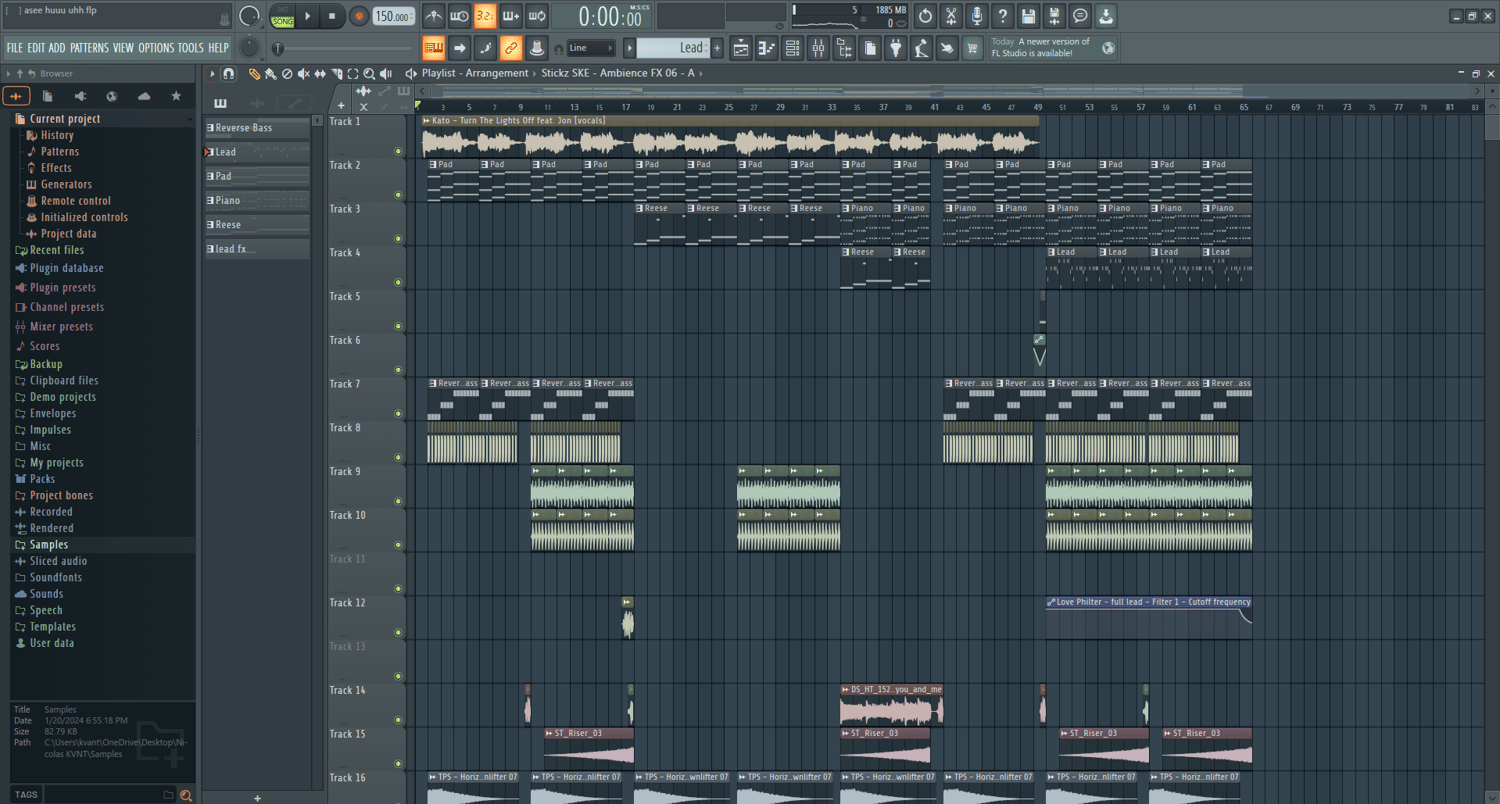The width and height of the screenshot is (1500, 804).
Task: Open the Channel rack icon
Action: [x=793, y=47]
